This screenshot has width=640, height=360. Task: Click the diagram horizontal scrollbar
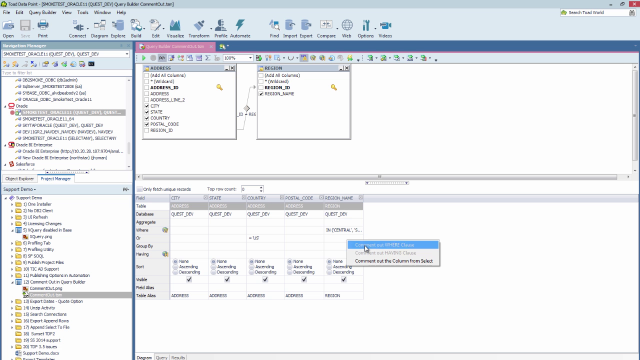(380, 177)
